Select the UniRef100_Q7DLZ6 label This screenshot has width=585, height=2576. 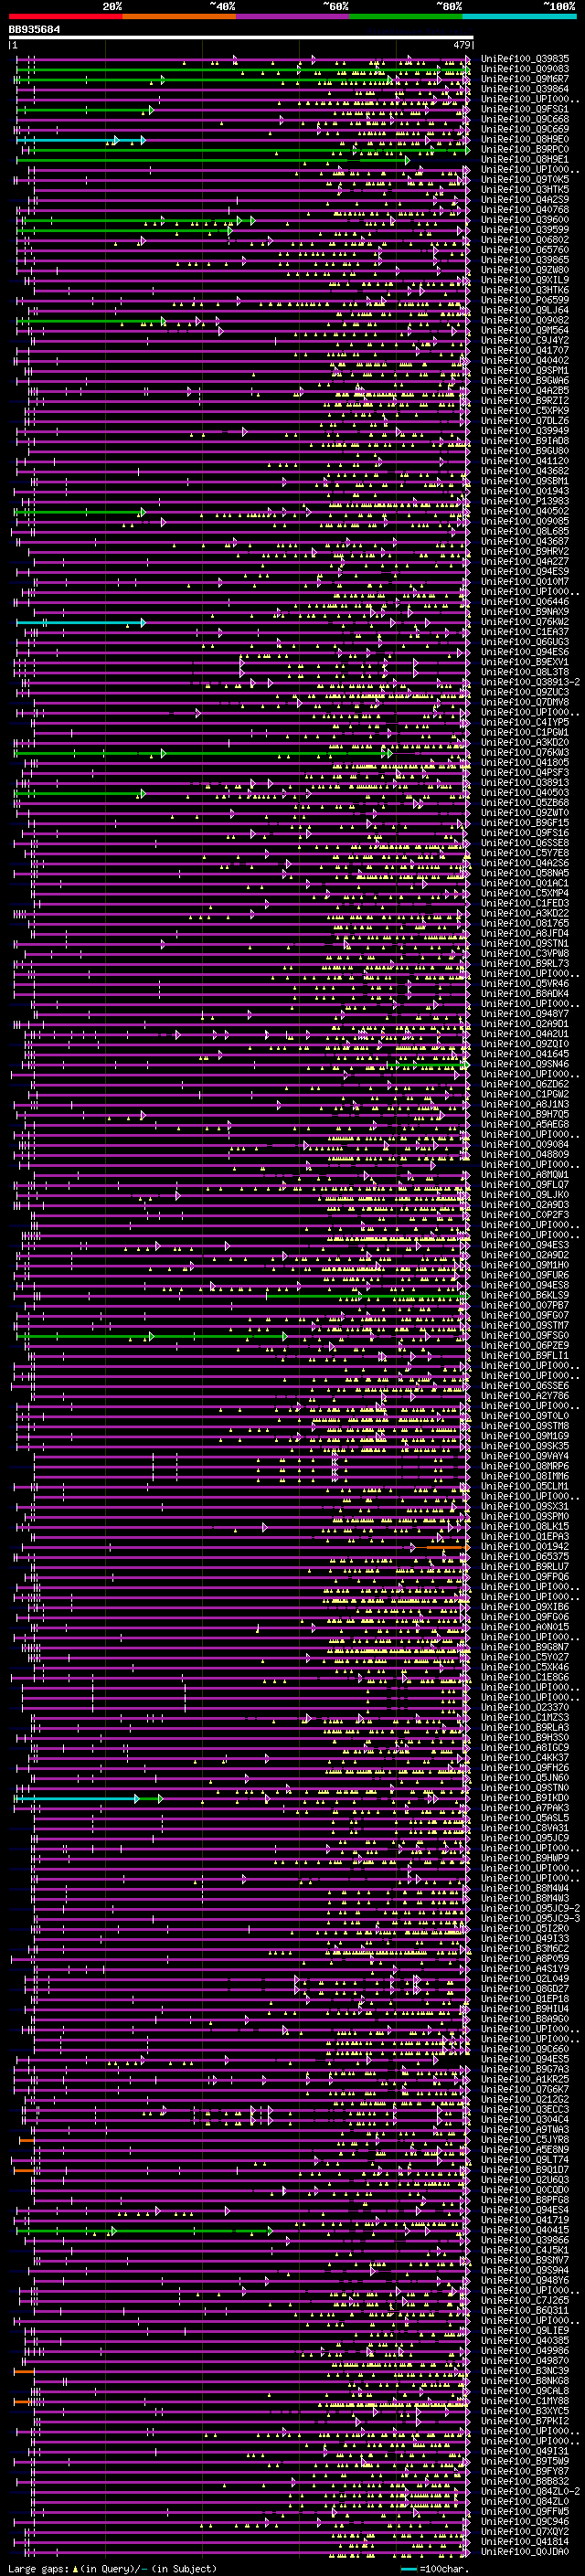pyautogui.click(x=525, y=421)
